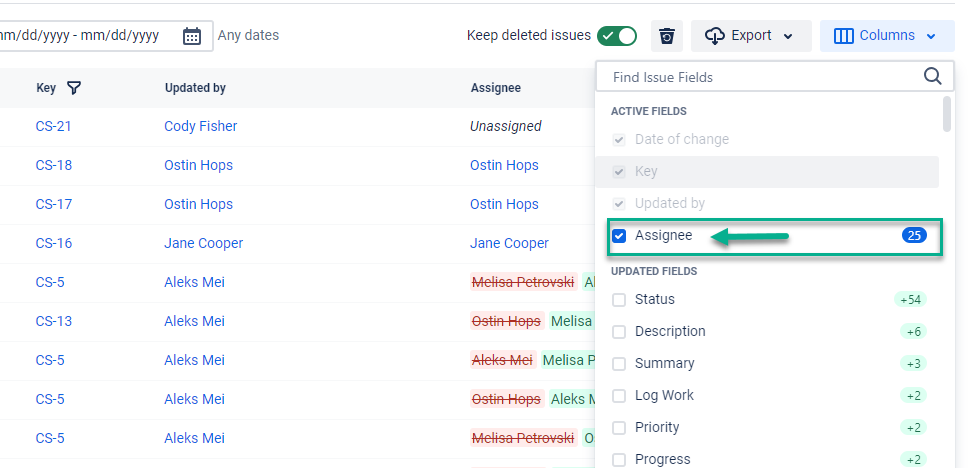This screenshot has height=468, width=968.
Task: Open the Columns dropdown
Action: point(887,36)
